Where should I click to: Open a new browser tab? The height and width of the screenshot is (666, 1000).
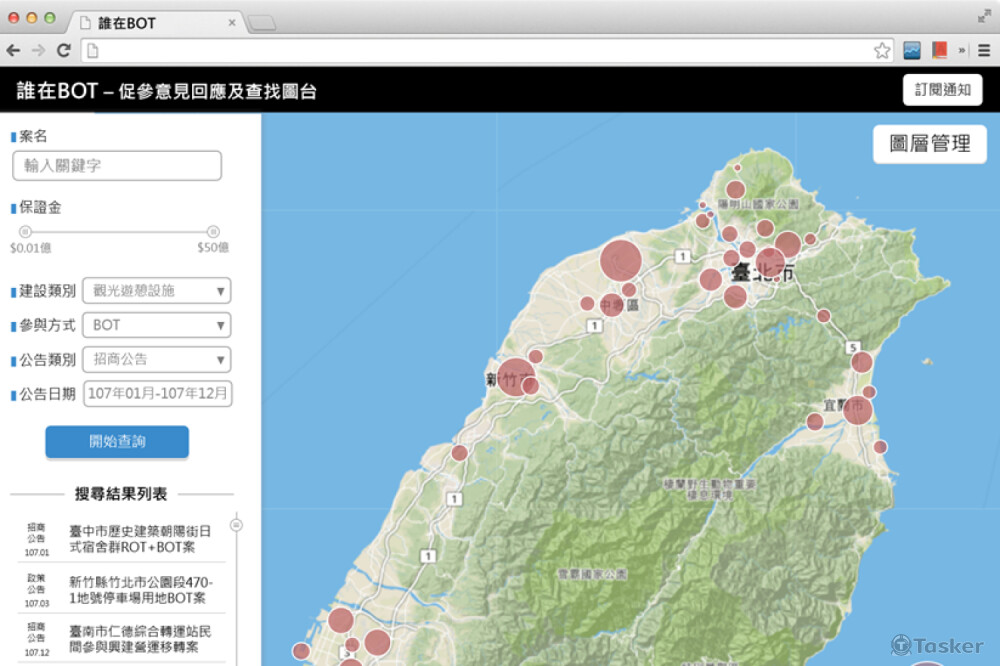click(262, 23)
